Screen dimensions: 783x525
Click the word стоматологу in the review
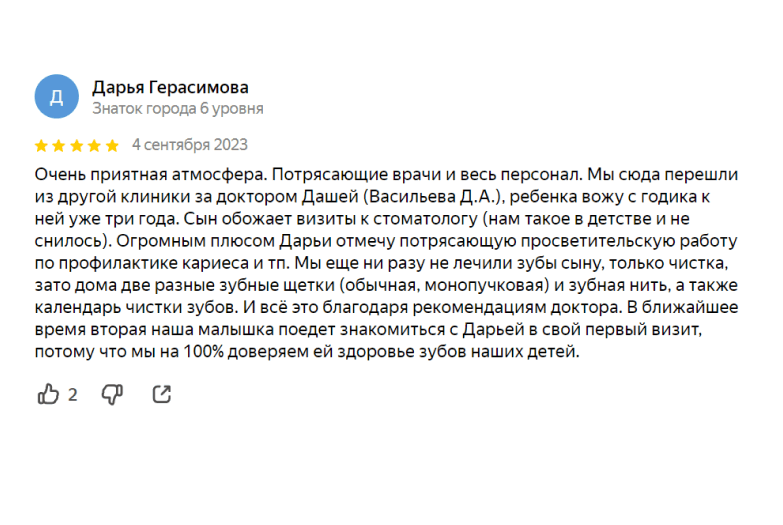[x=425, y=219]
